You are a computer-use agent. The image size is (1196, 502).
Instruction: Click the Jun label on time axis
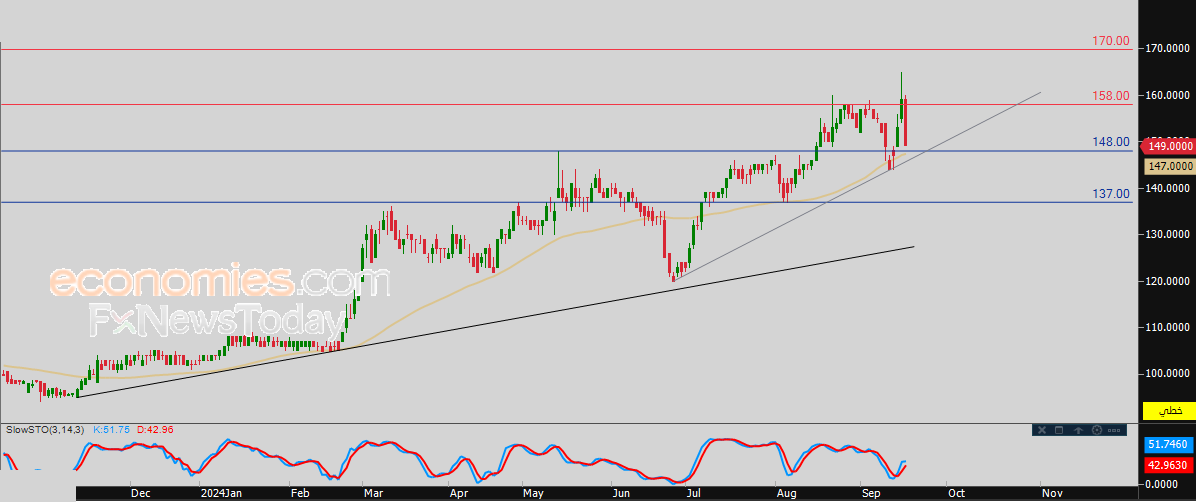[623, 494]
